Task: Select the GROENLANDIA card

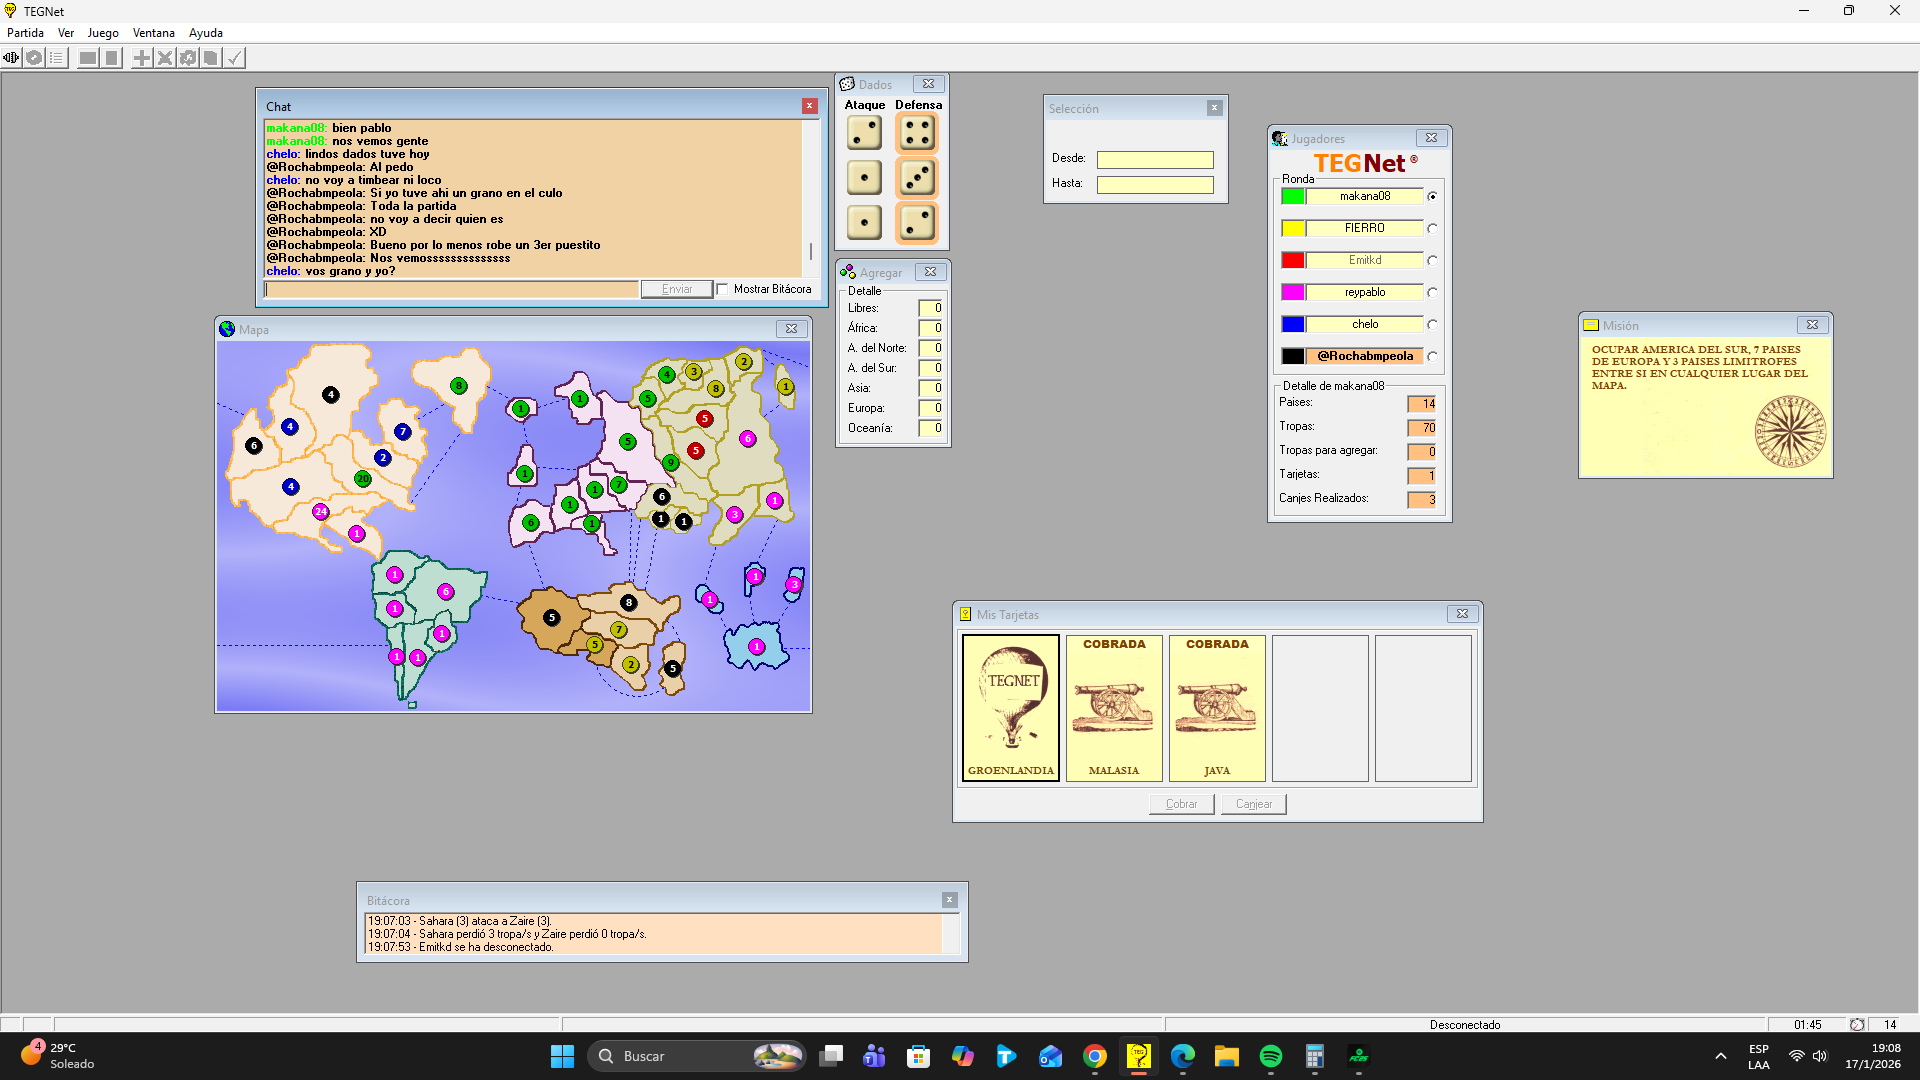Action: [1010, 708]
